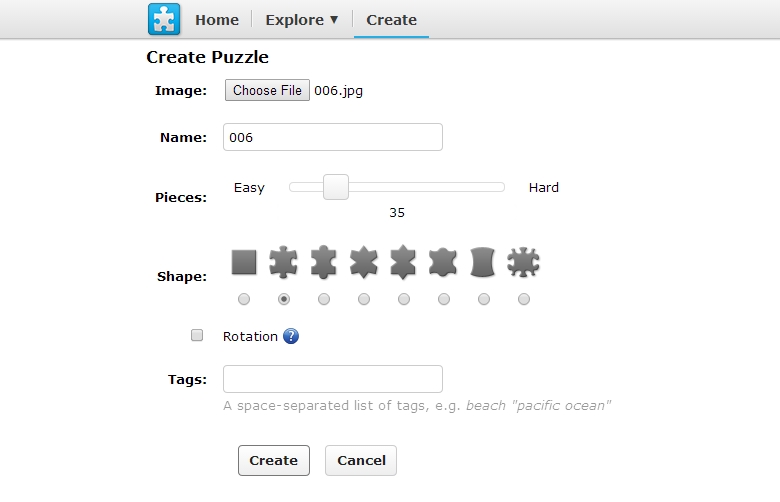This screenshot has width=780, height=502.
Task: Click the Cancel button
Action: tap(361, 461)
